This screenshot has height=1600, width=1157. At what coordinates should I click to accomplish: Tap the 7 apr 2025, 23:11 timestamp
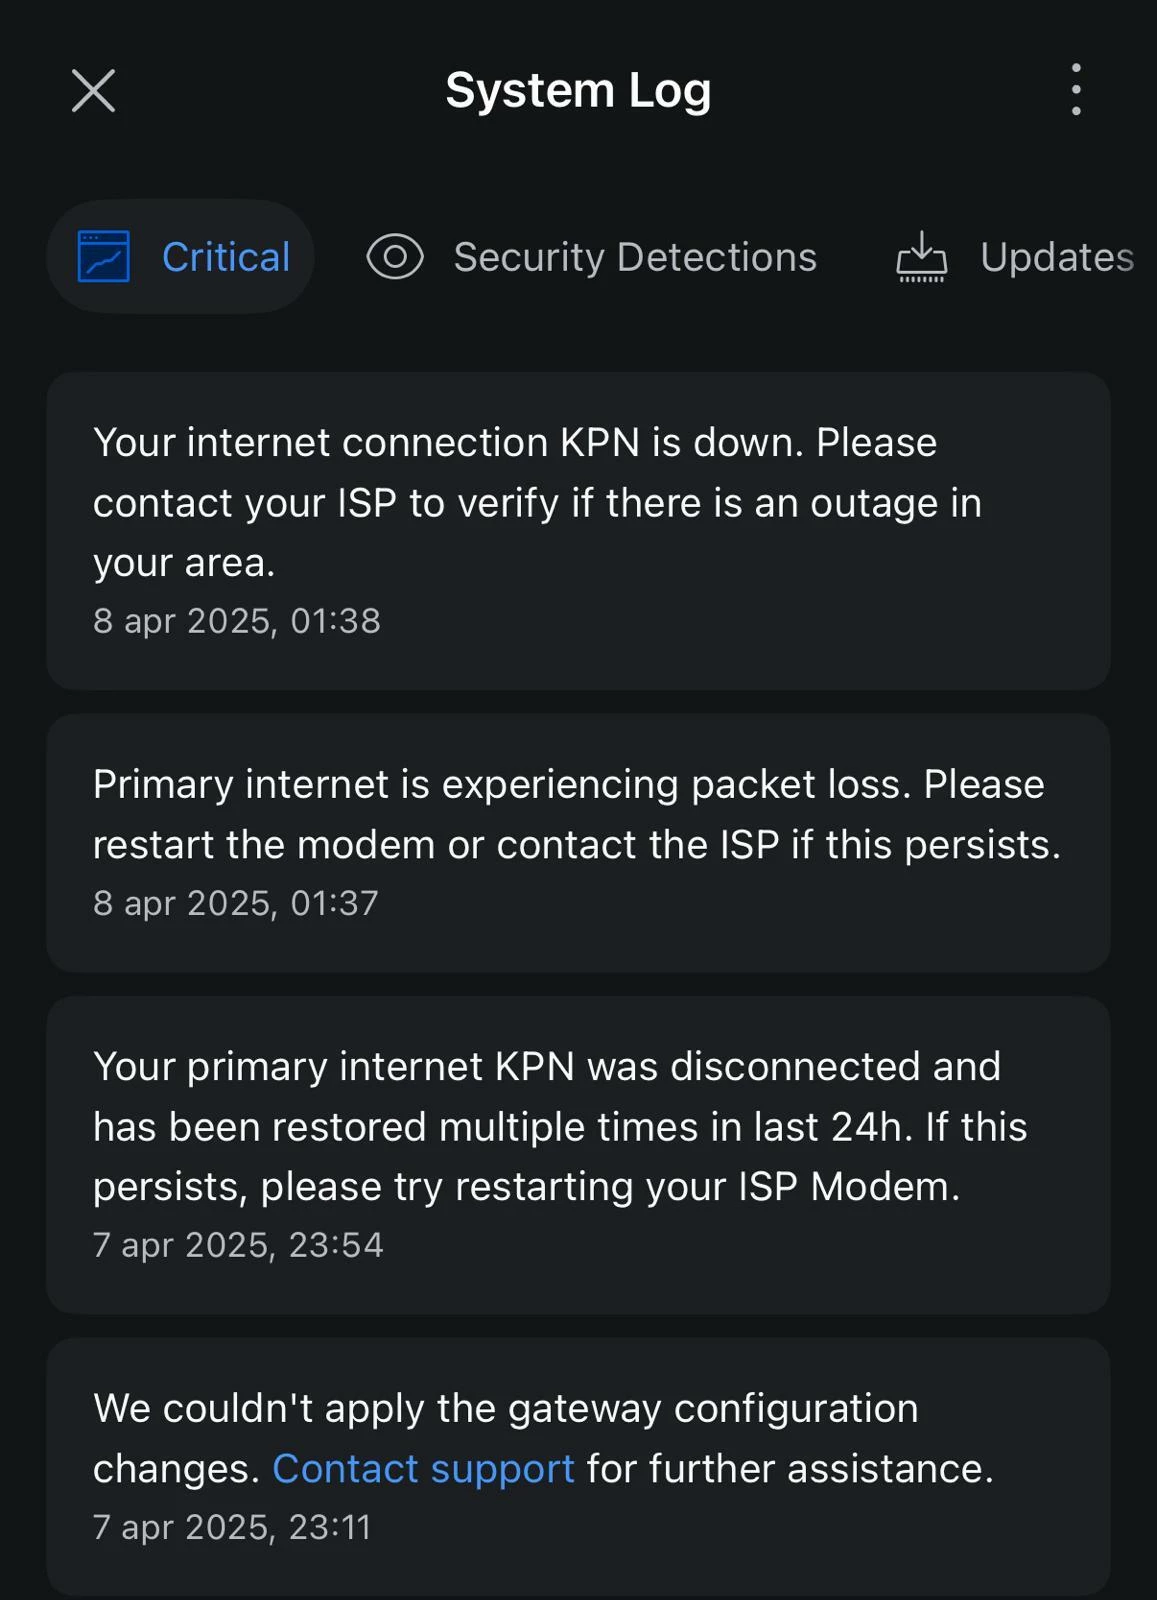tap(232, 1527)
